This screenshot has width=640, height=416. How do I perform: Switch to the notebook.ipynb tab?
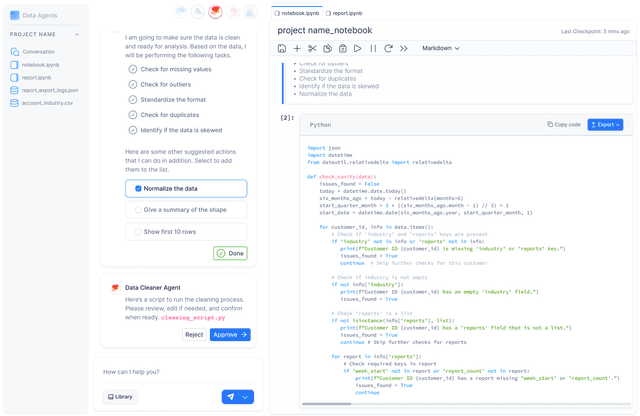click(297, 13)
